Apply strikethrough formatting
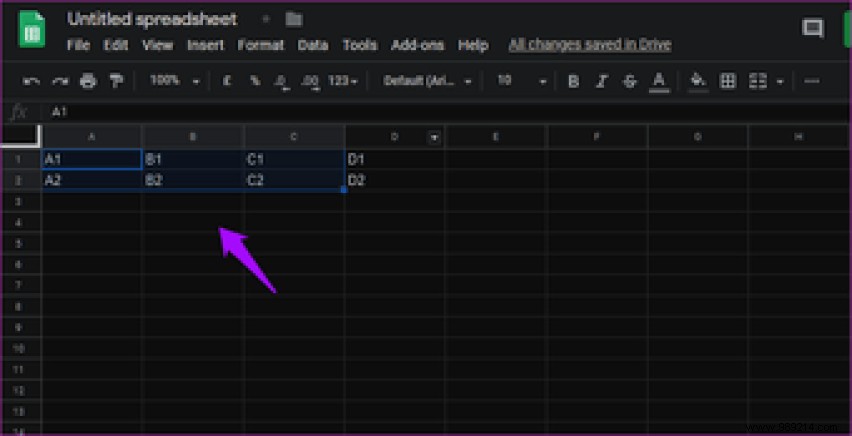Viewport: 852px width, 436px height. pyautogui.click(x=630, y=82)
